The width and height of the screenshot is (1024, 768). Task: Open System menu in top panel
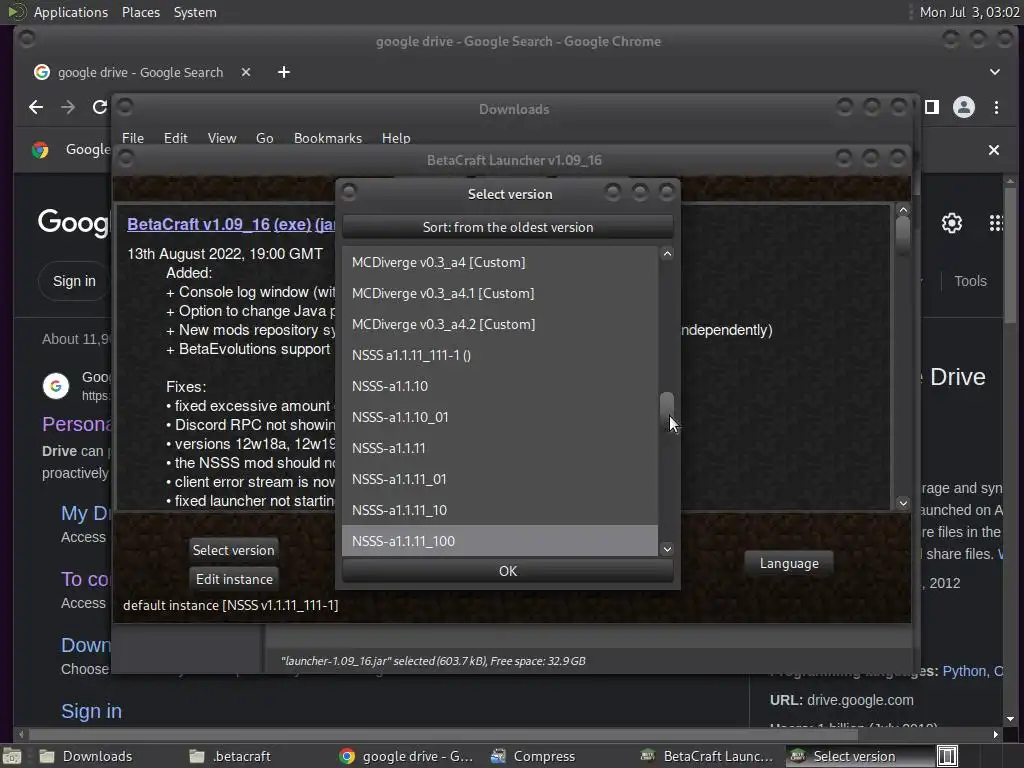195,12
